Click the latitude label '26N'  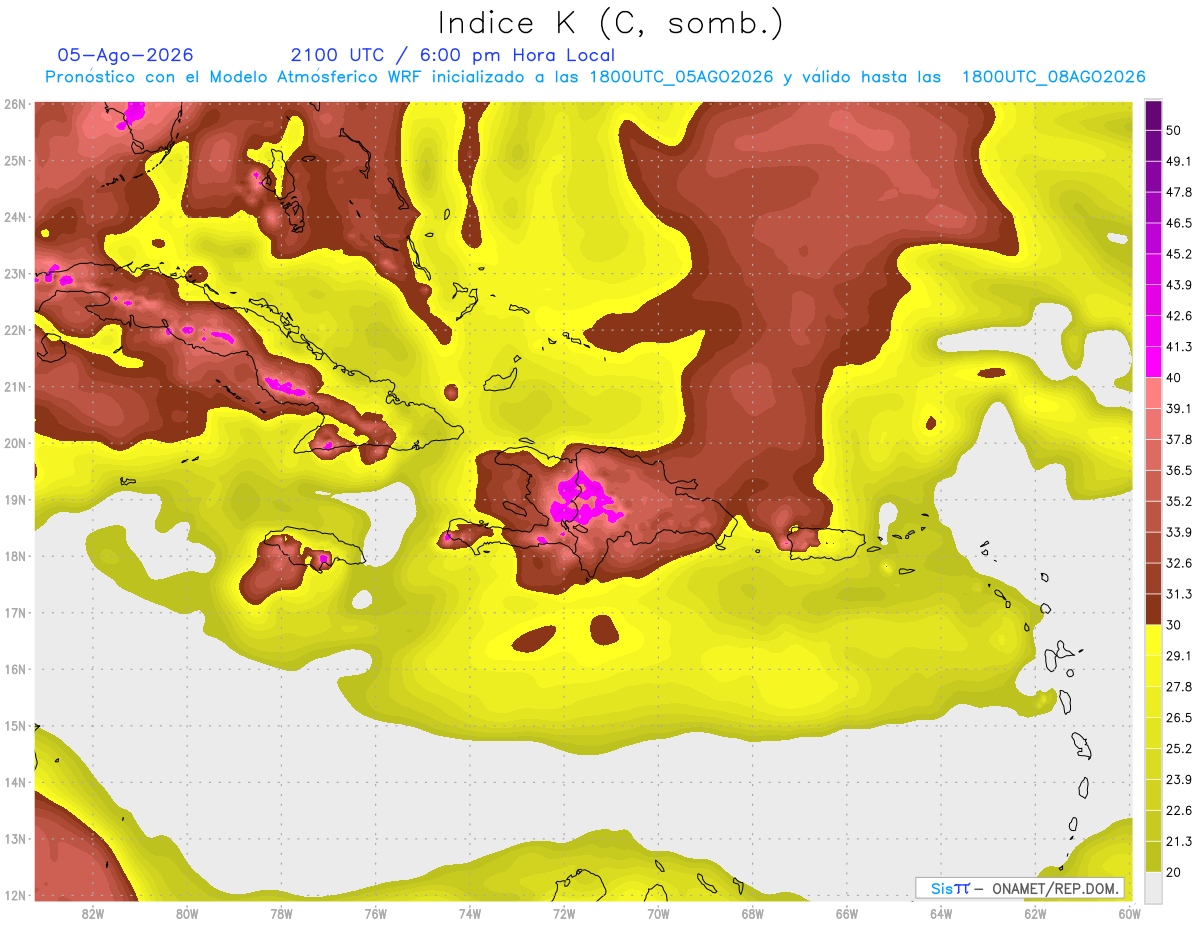point(15,104)
